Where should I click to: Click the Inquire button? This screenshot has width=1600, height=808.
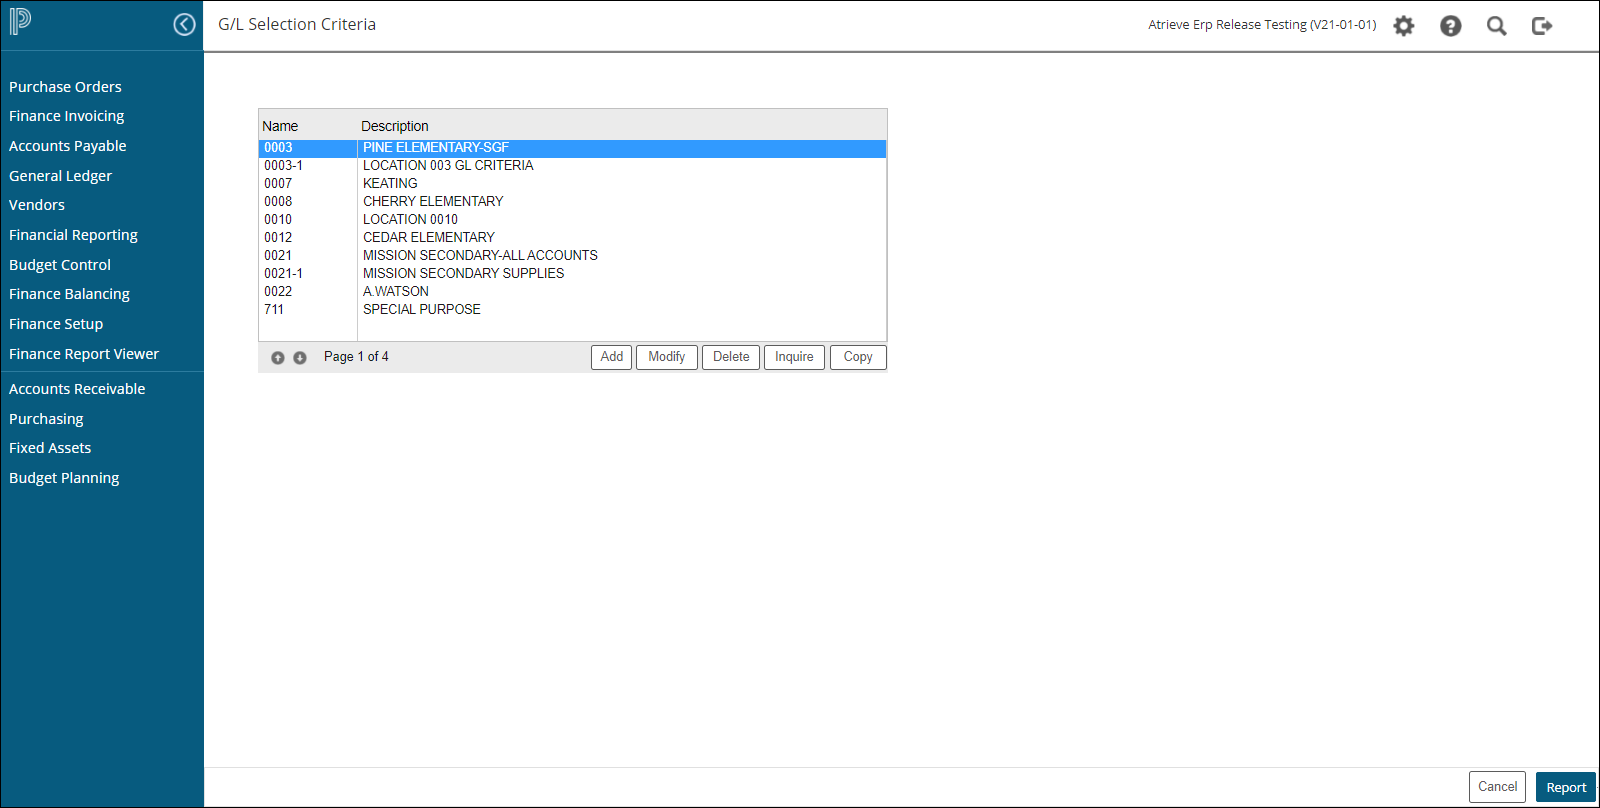point(794,357)
